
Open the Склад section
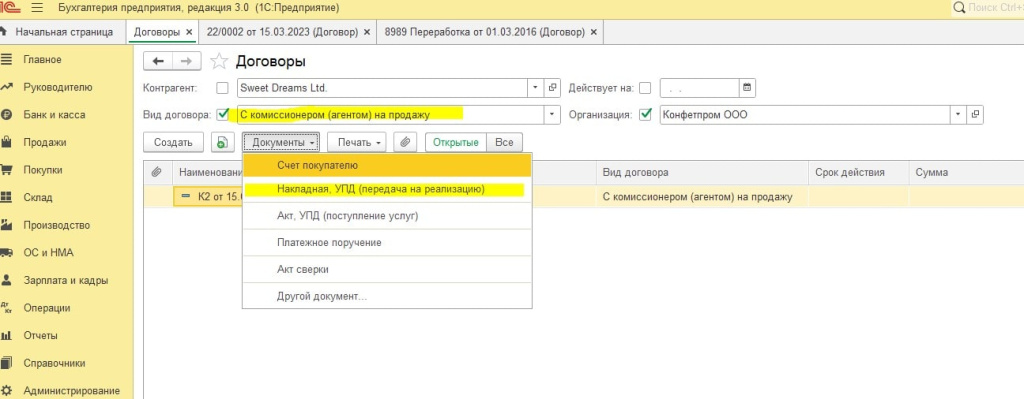(x=38, y=197)
